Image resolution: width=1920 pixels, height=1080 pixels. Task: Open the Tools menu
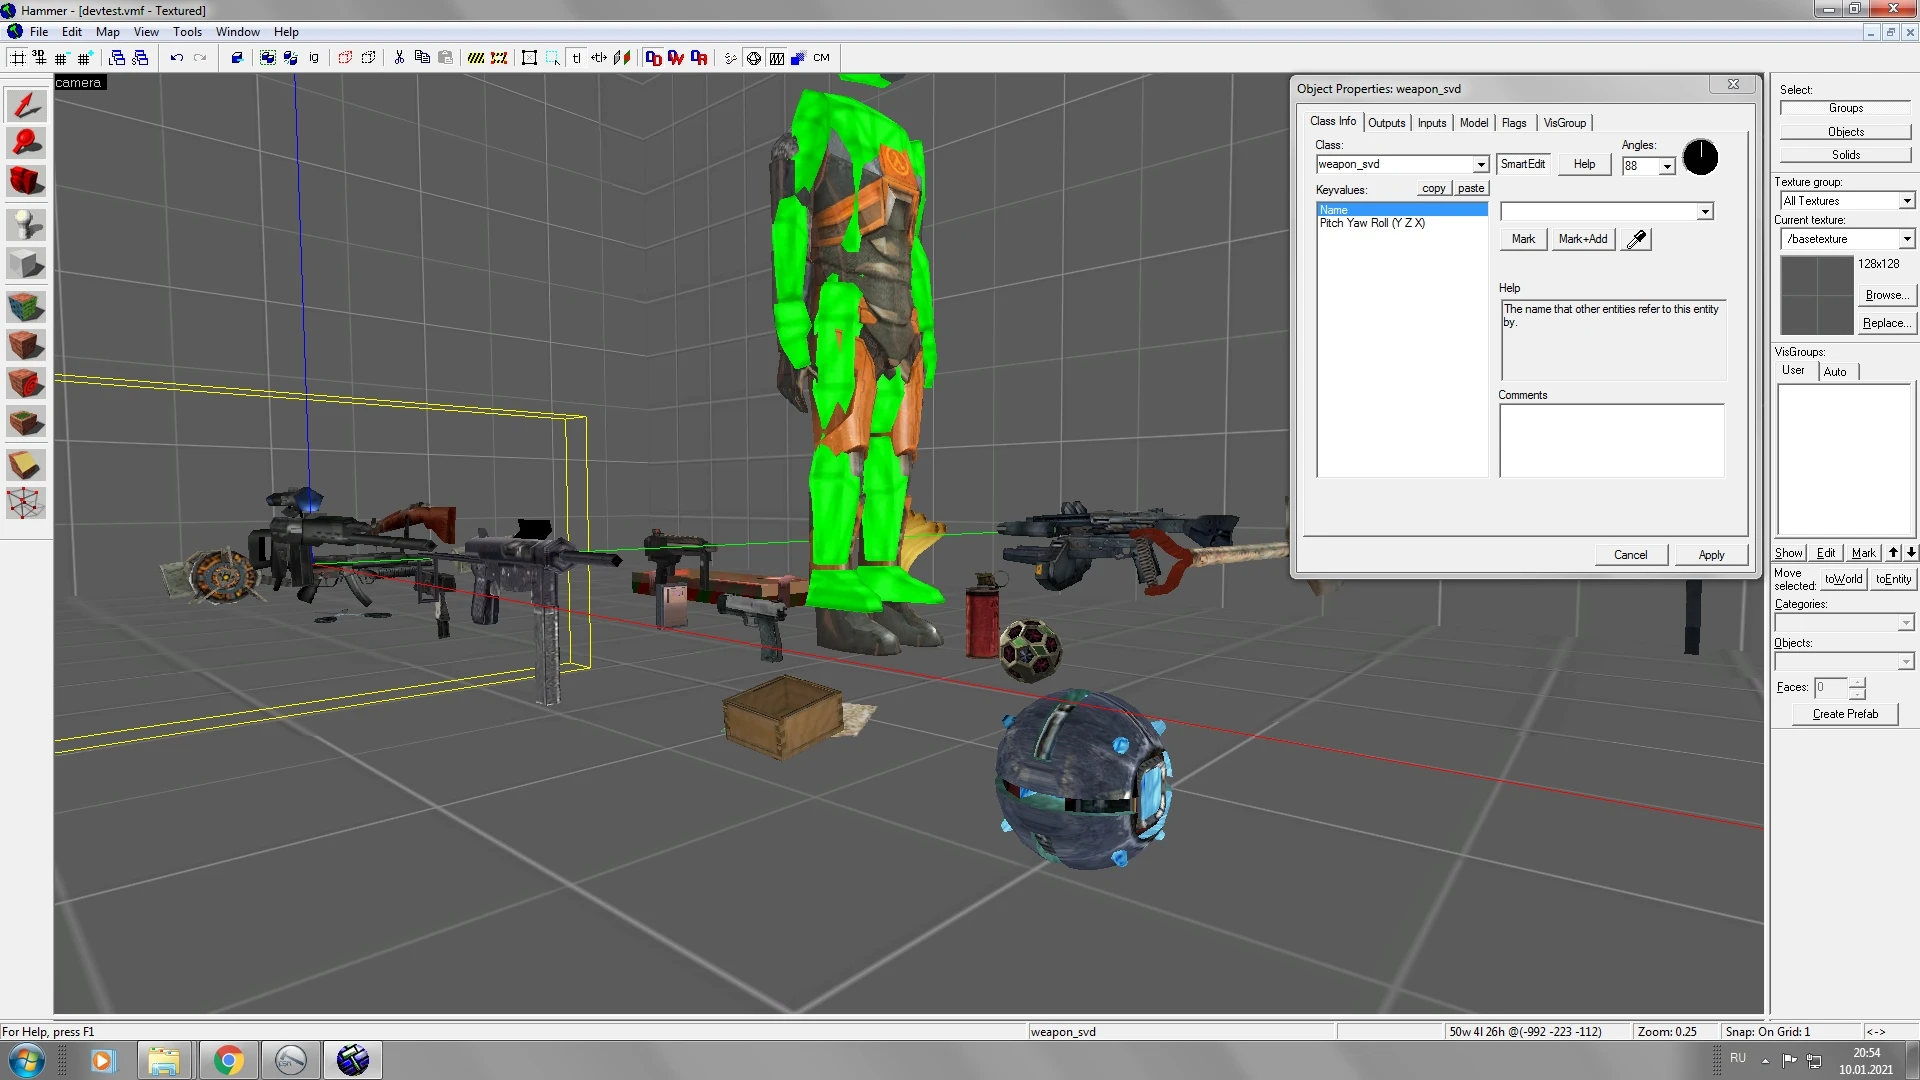[187, 31]
